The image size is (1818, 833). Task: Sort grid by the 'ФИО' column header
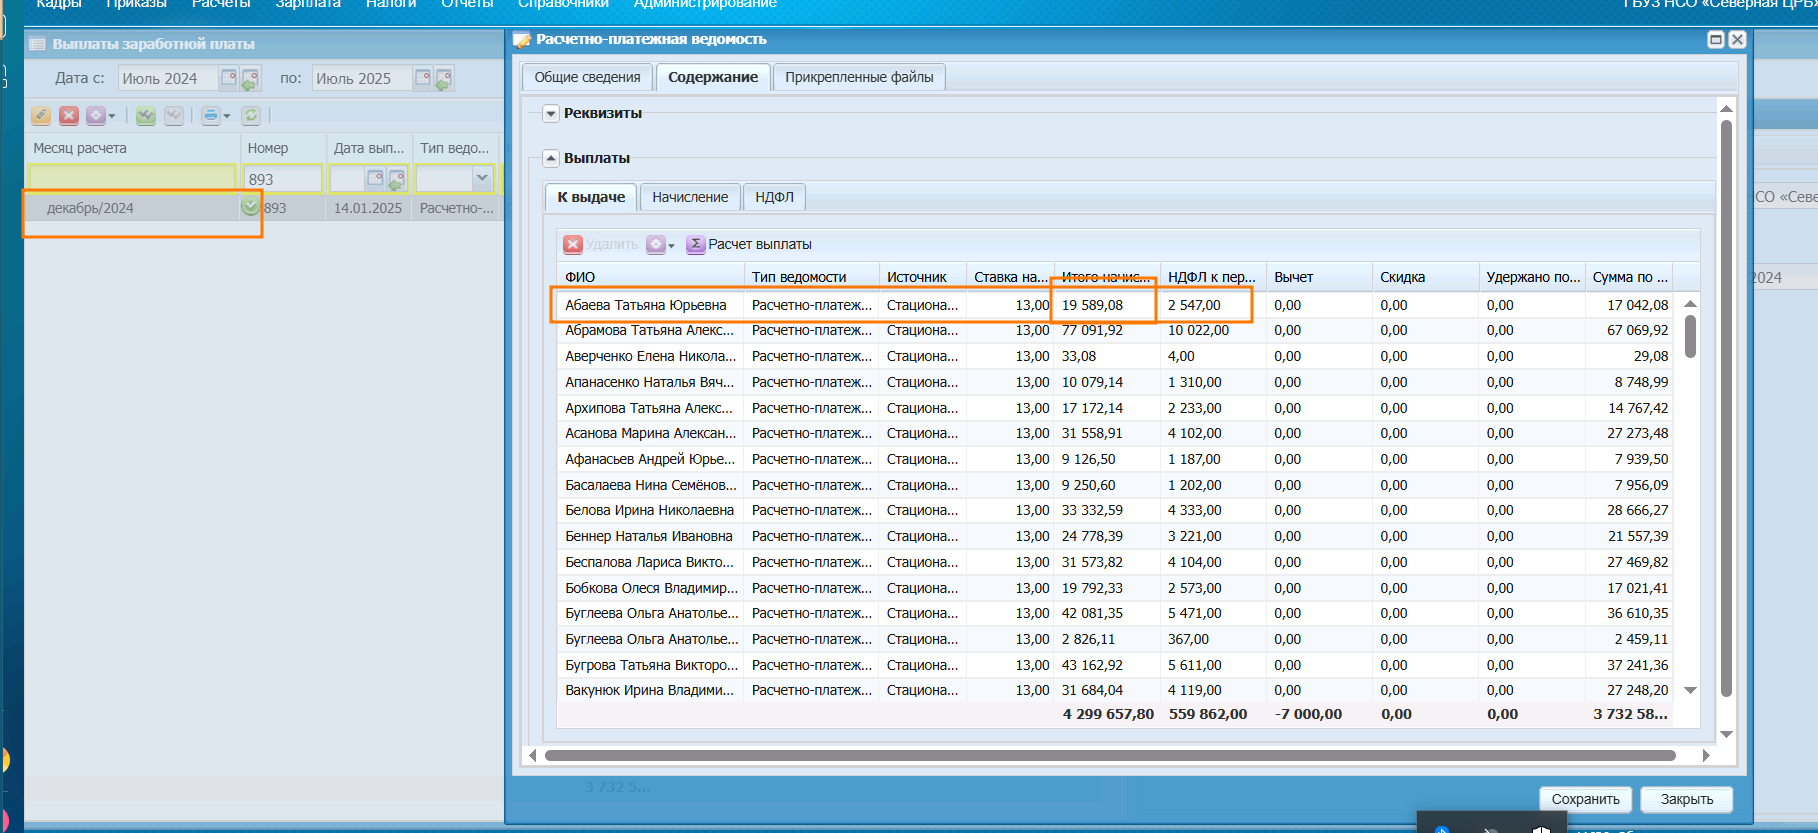click(650, 277)
